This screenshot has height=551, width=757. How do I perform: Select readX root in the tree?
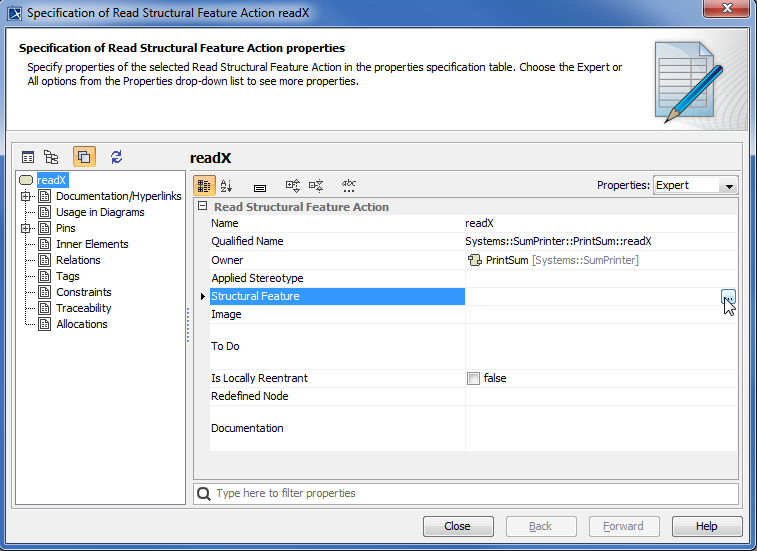pos(52,180)
